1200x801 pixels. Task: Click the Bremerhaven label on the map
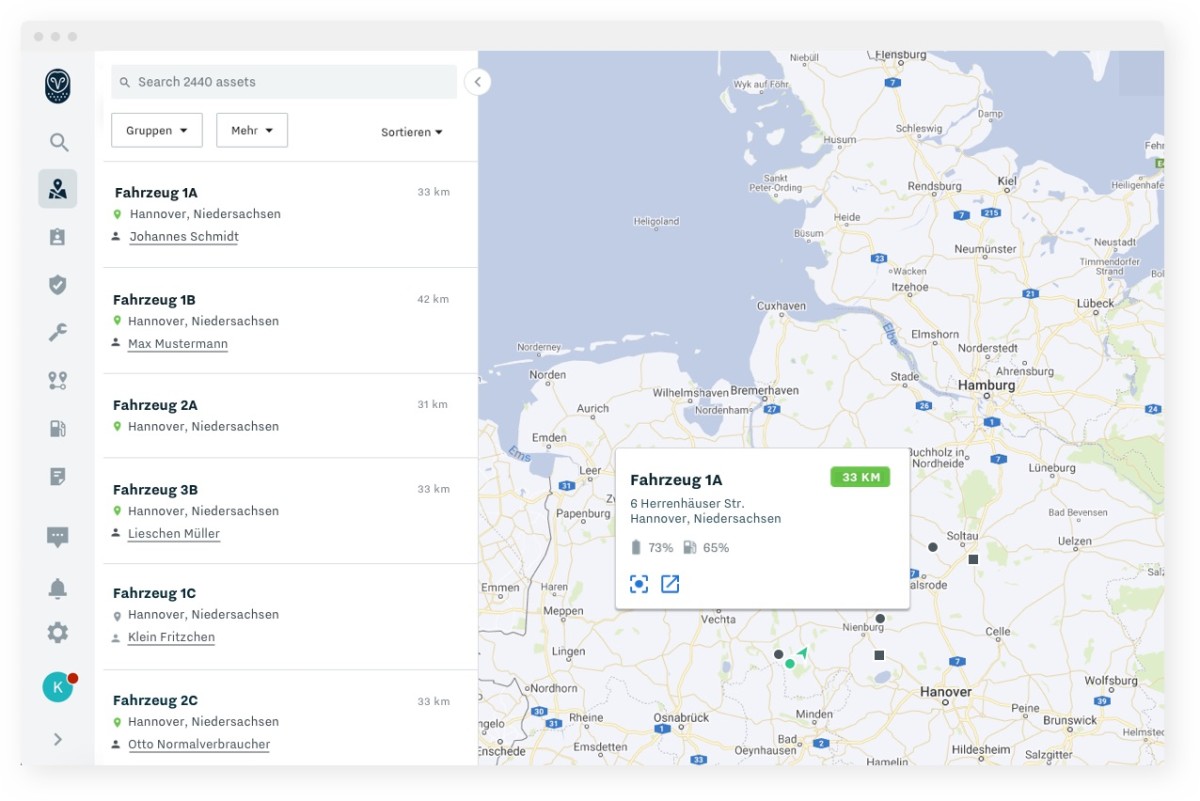[764, 390]
